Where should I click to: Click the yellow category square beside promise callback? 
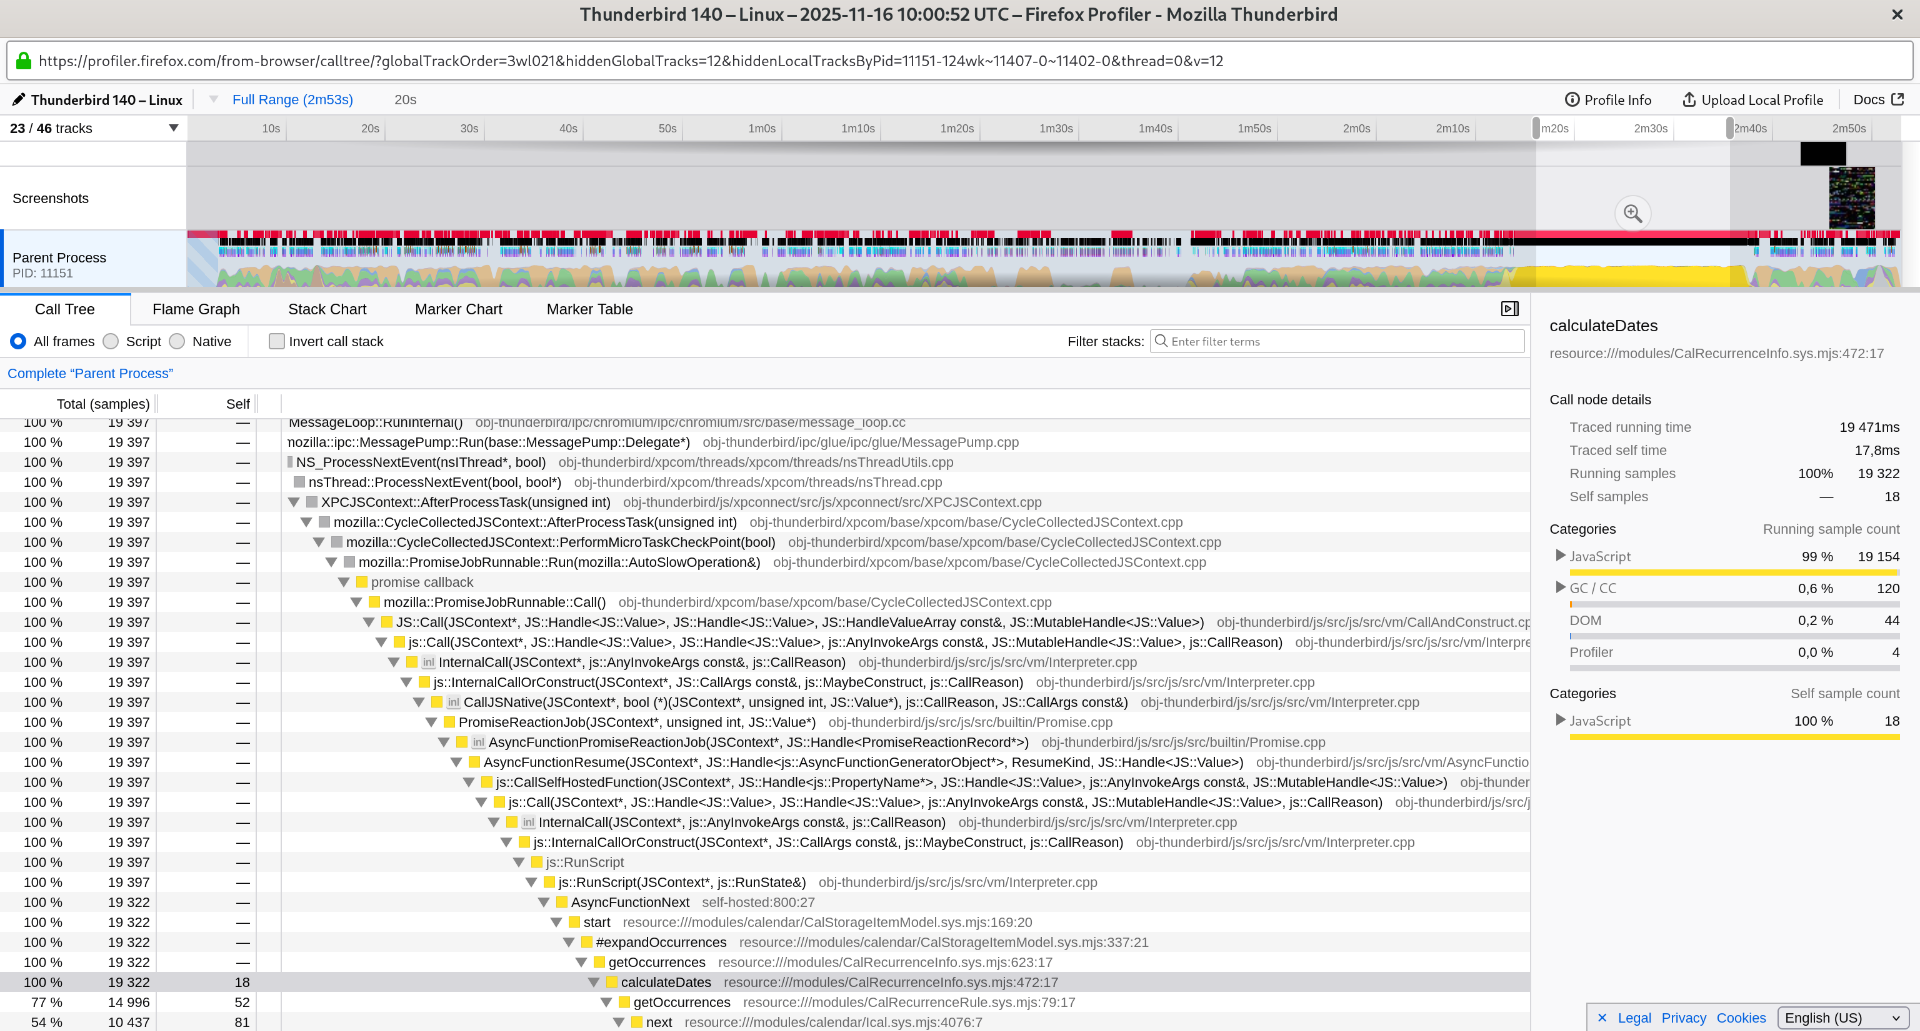tap(362, 583)
